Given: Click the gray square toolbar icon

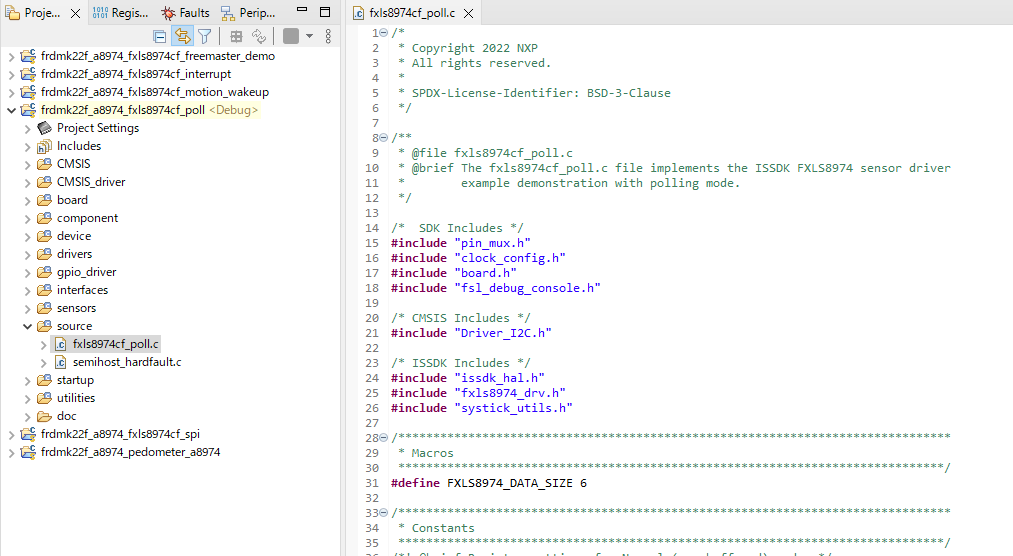Looking at the screenshot, I should (290, 36).
